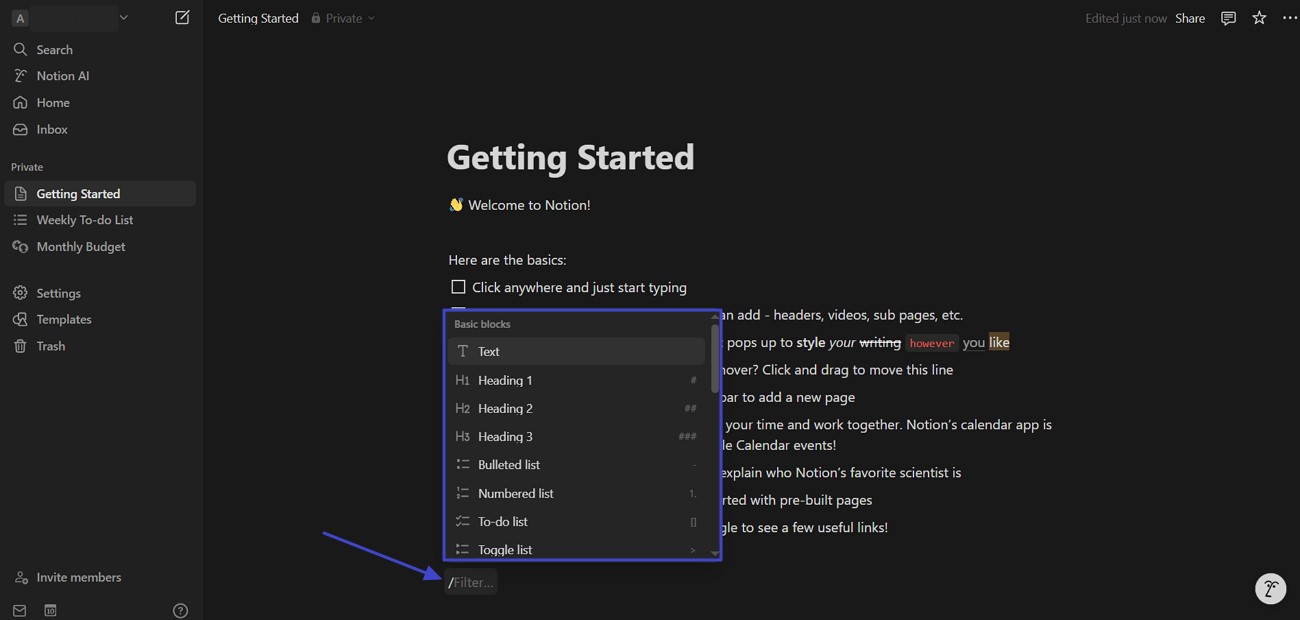The width and height of the screenshot is (1300, 620).
Task: Choose Heading 1 from the block menu
Action: click(x=576, y=380)
